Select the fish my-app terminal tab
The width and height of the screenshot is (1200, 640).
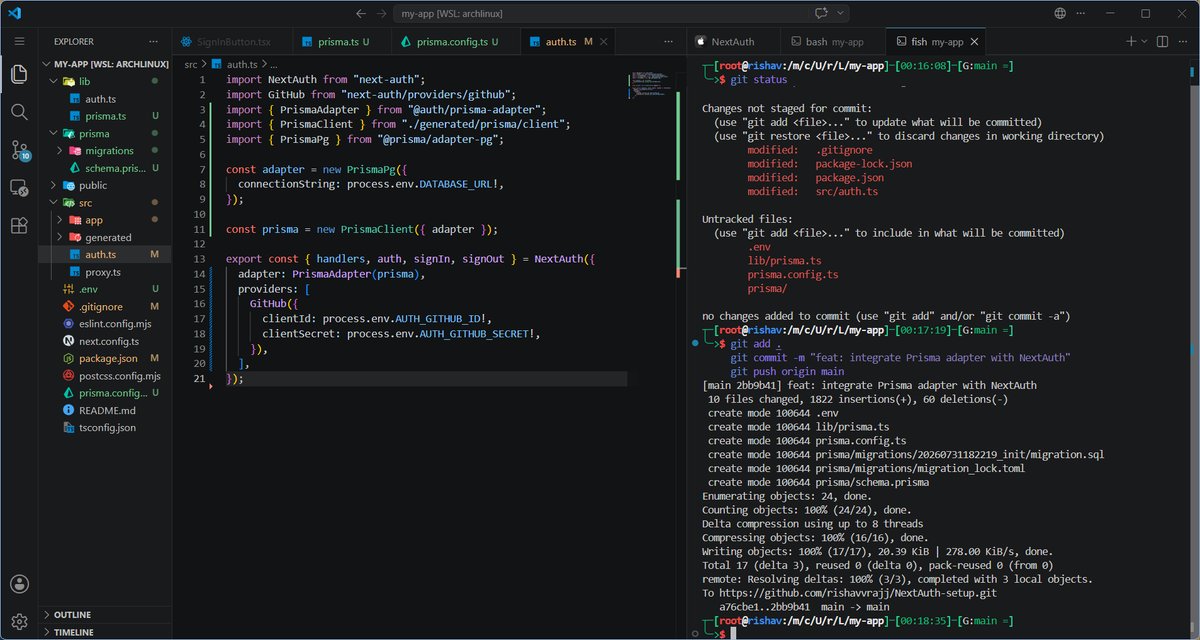click(x=936, y=42)
